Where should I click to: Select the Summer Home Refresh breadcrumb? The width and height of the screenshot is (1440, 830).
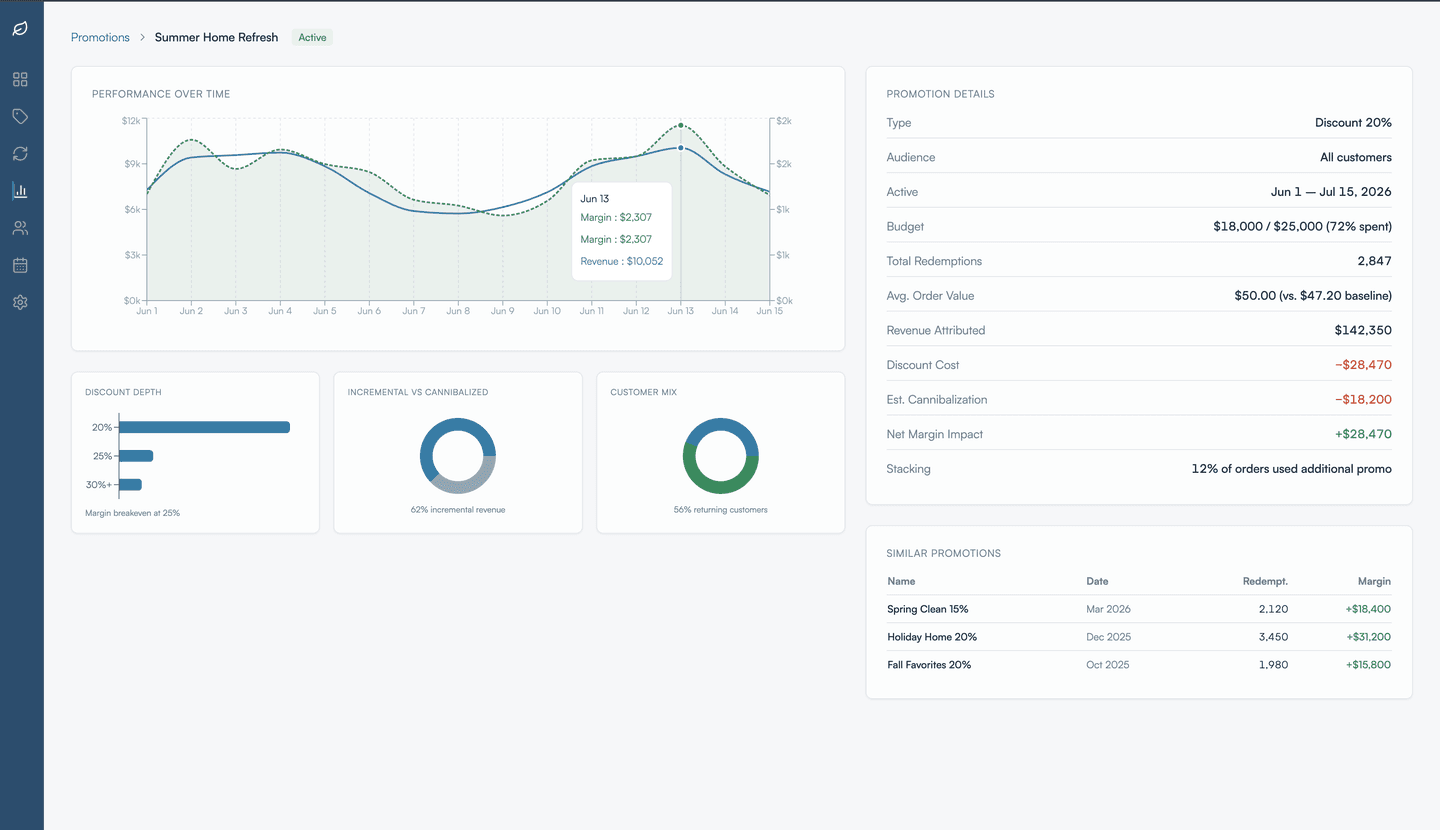coord(216,37)
